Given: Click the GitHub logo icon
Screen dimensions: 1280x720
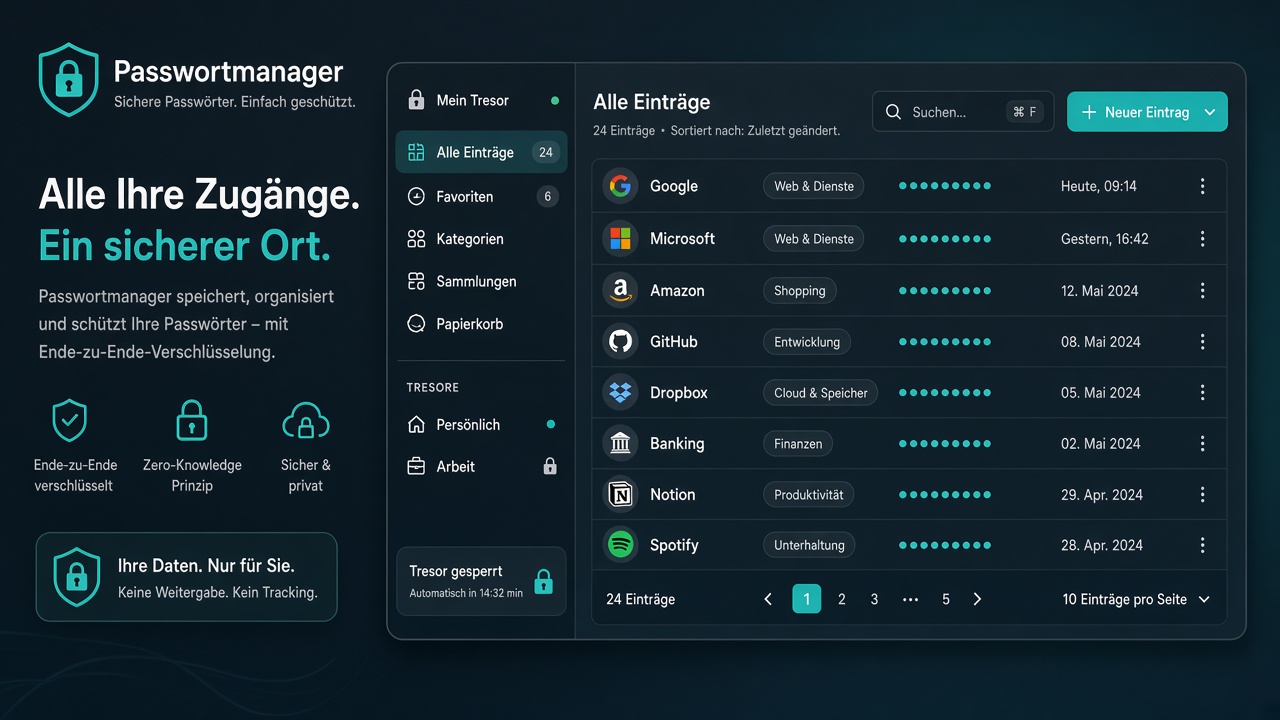Looking at the screenshot, I should [620, 342].
